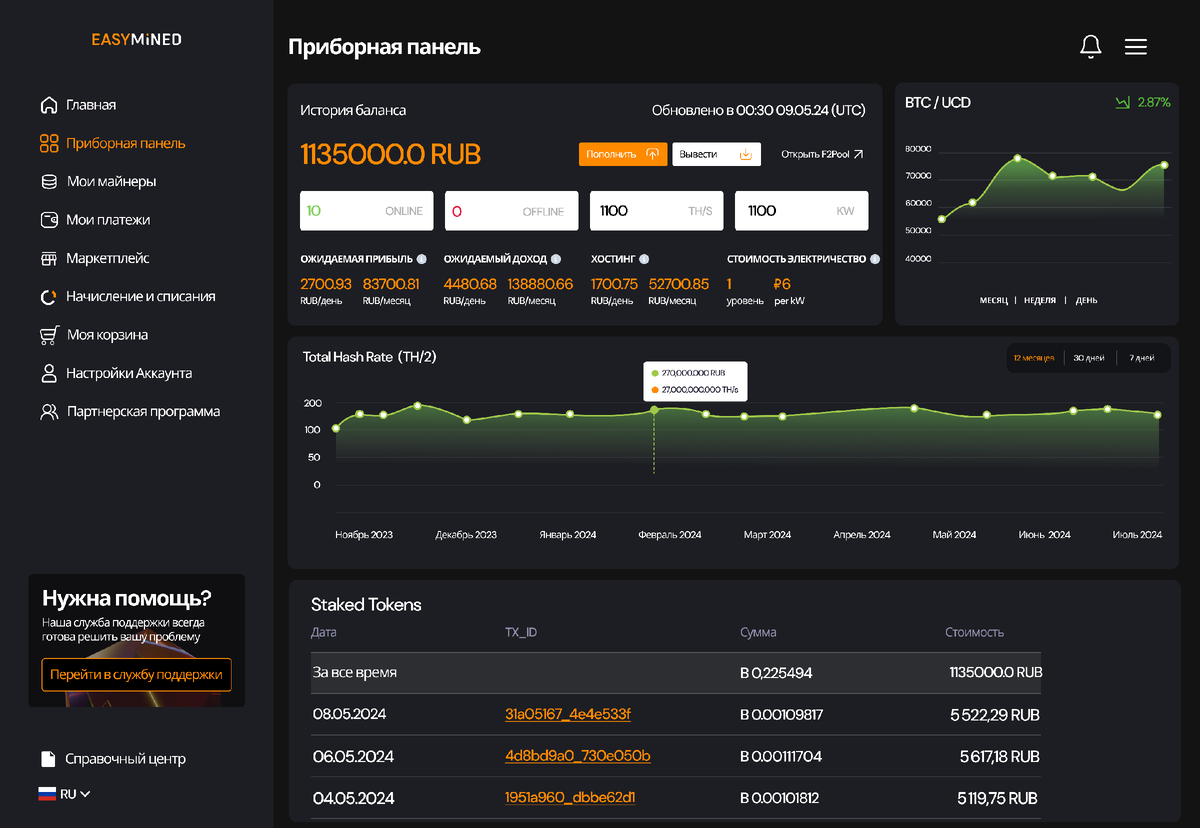1200x828 pixels.
Task: Click the Партнерская программа people icon
Action: (x=48, y=412)
